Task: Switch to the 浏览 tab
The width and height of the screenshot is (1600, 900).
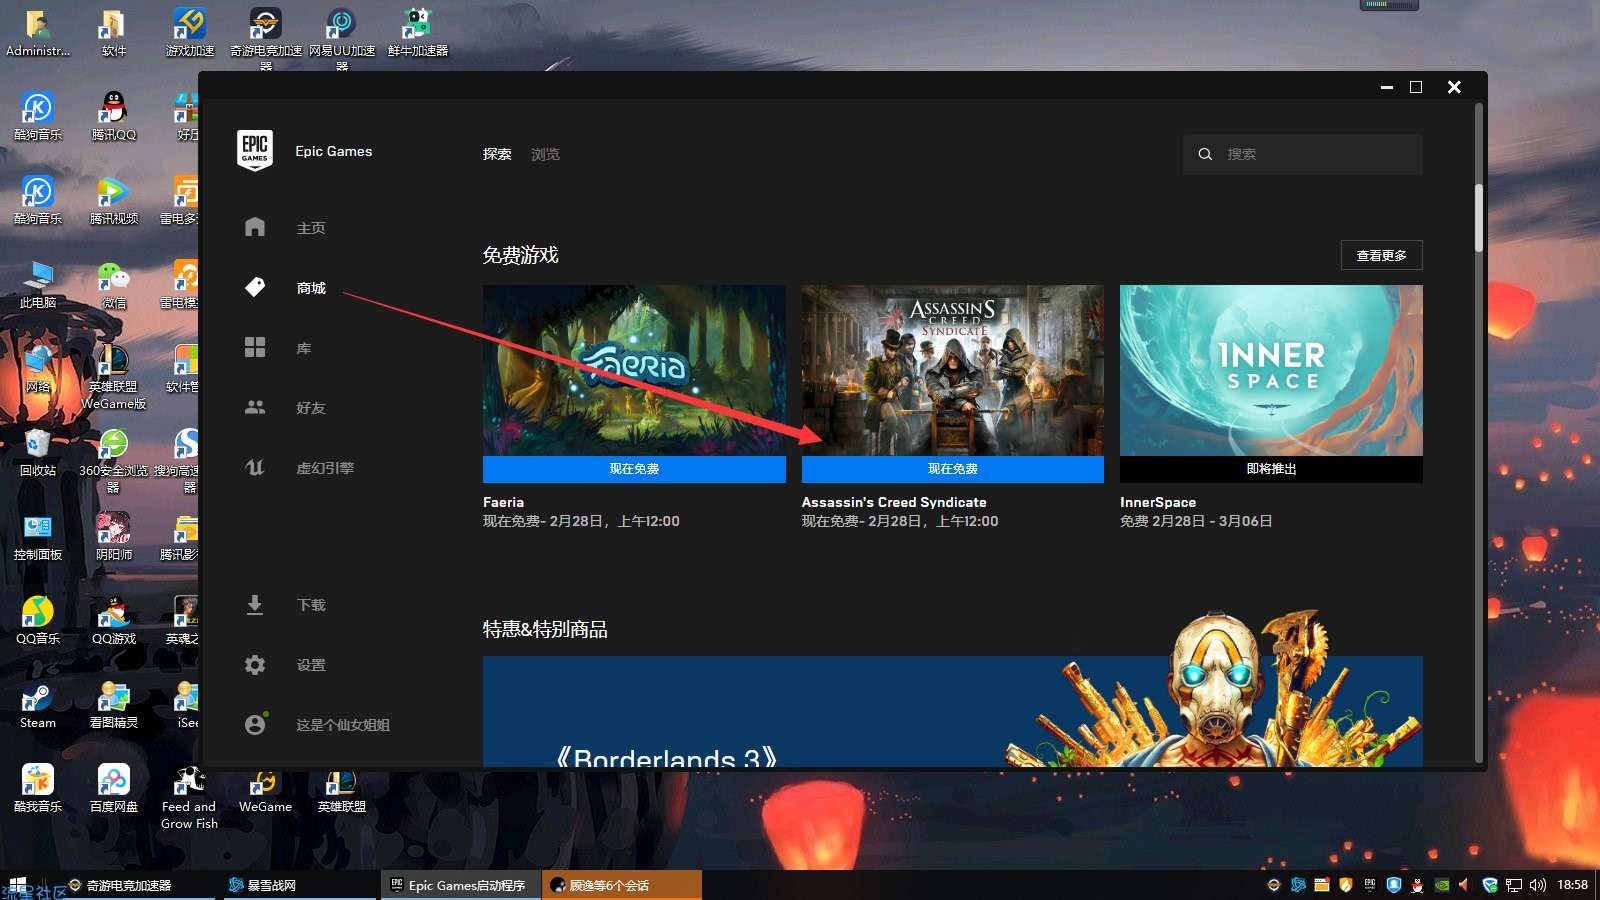Action: (x=545, y=154)
